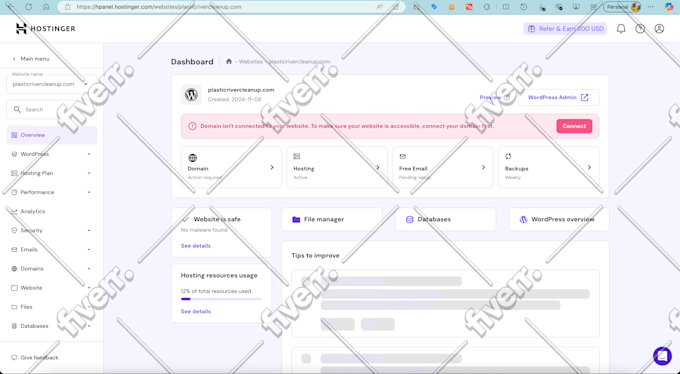Click the search magnifier icon in sidebar
The image size is (680, 374).
(17, 109)
